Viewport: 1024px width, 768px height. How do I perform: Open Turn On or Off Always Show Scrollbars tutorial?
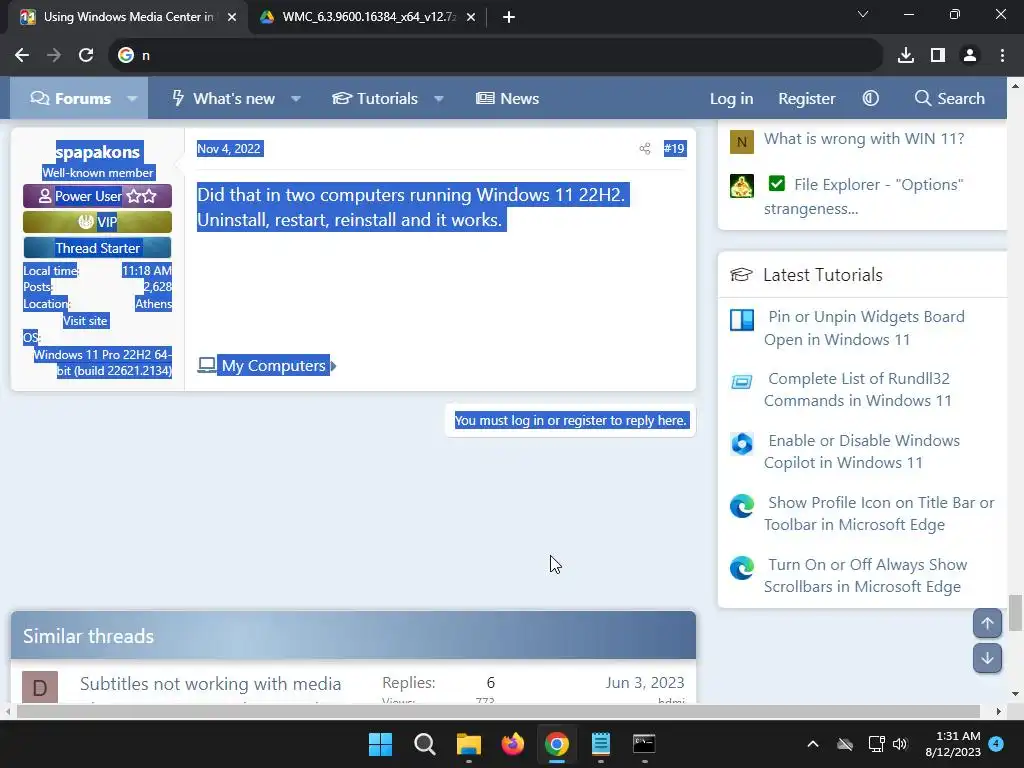point(865,575)
